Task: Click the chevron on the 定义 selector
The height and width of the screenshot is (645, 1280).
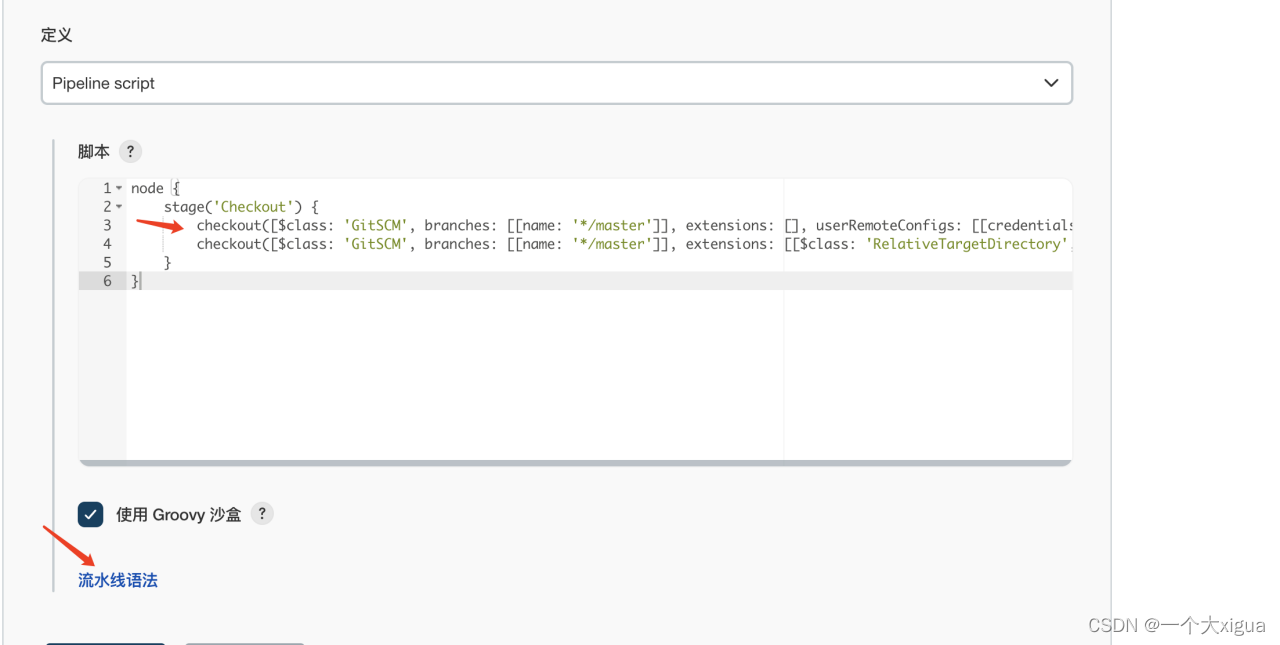Action: (1049, 83)
